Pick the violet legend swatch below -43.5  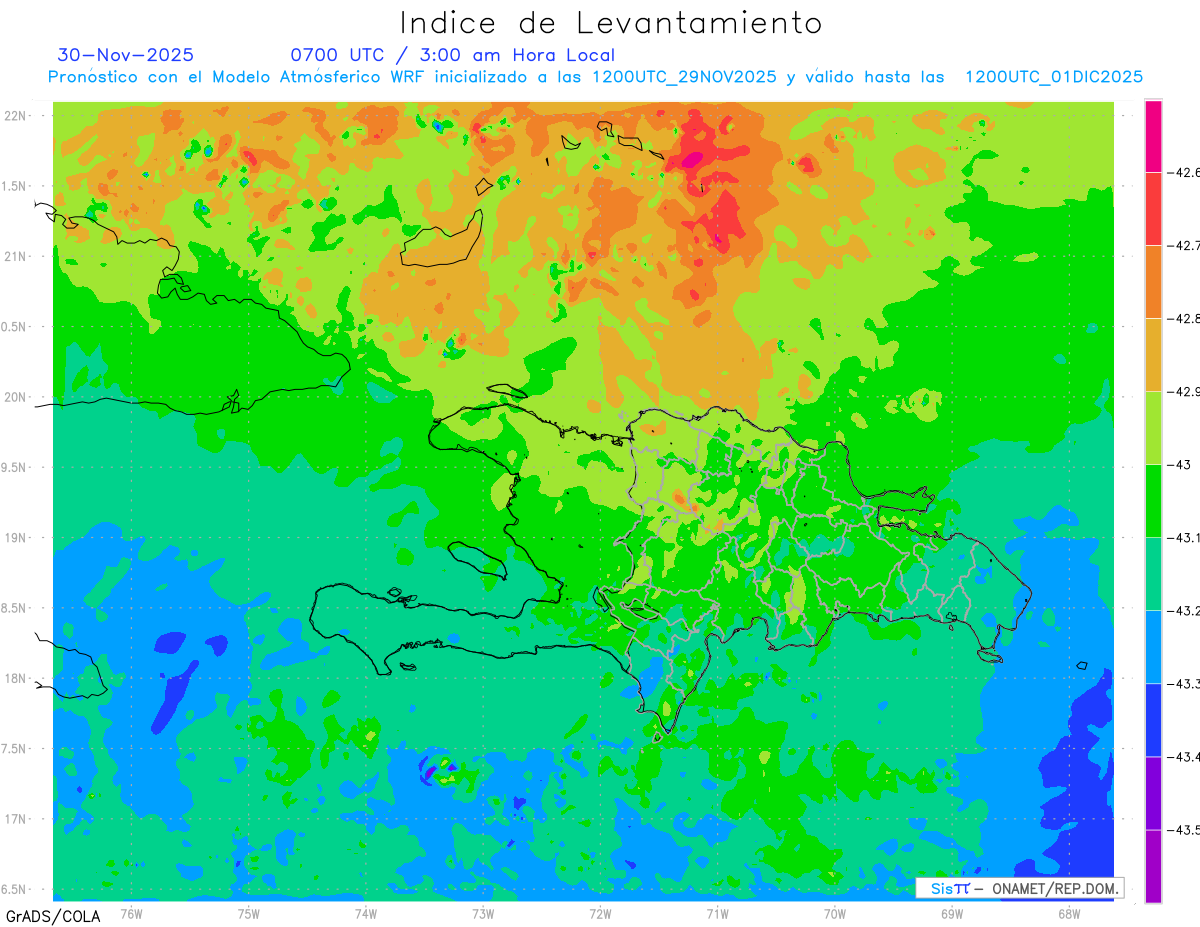(1153, 866)
